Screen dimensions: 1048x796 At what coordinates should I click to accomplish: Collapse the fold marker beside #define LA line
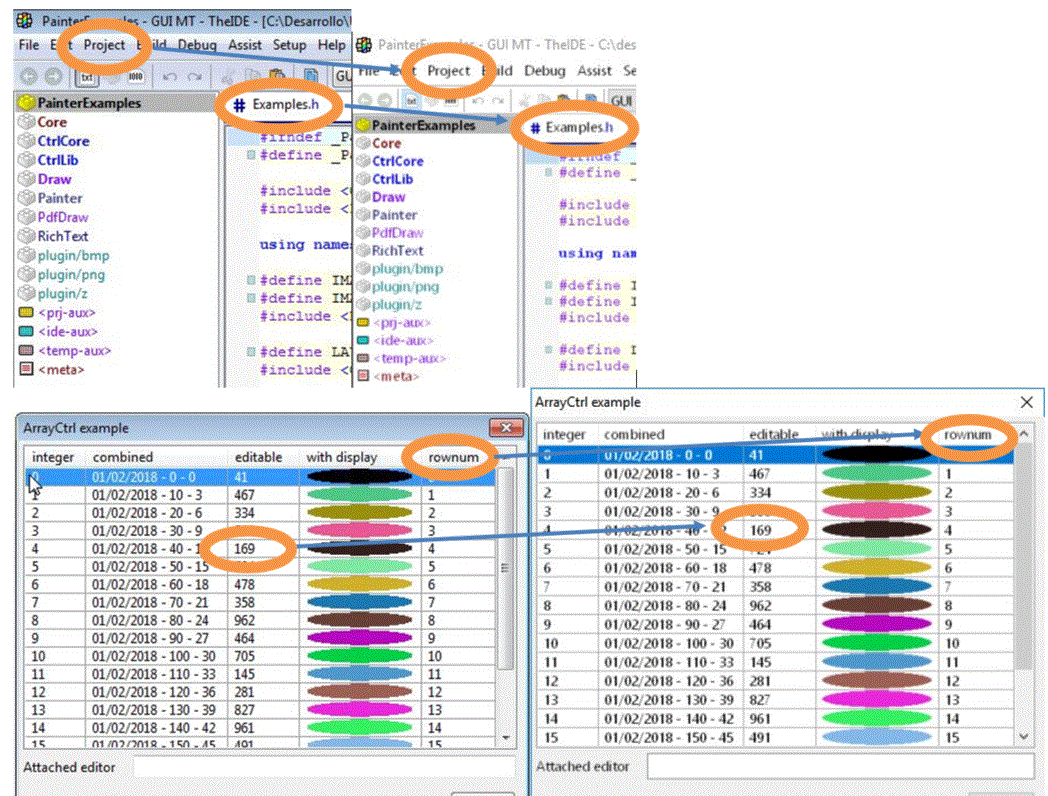(x=250, y=352)
